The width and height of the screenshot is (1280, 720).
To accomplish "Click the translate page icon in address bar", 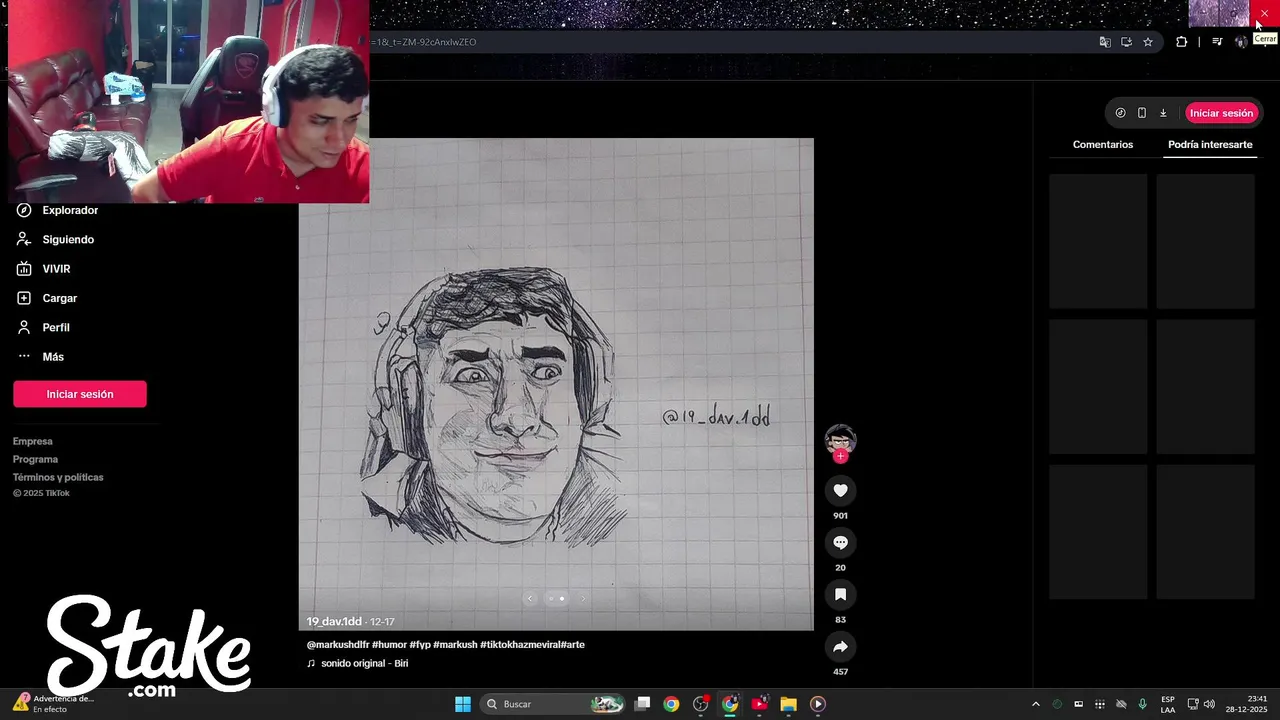I will 1105,42.
